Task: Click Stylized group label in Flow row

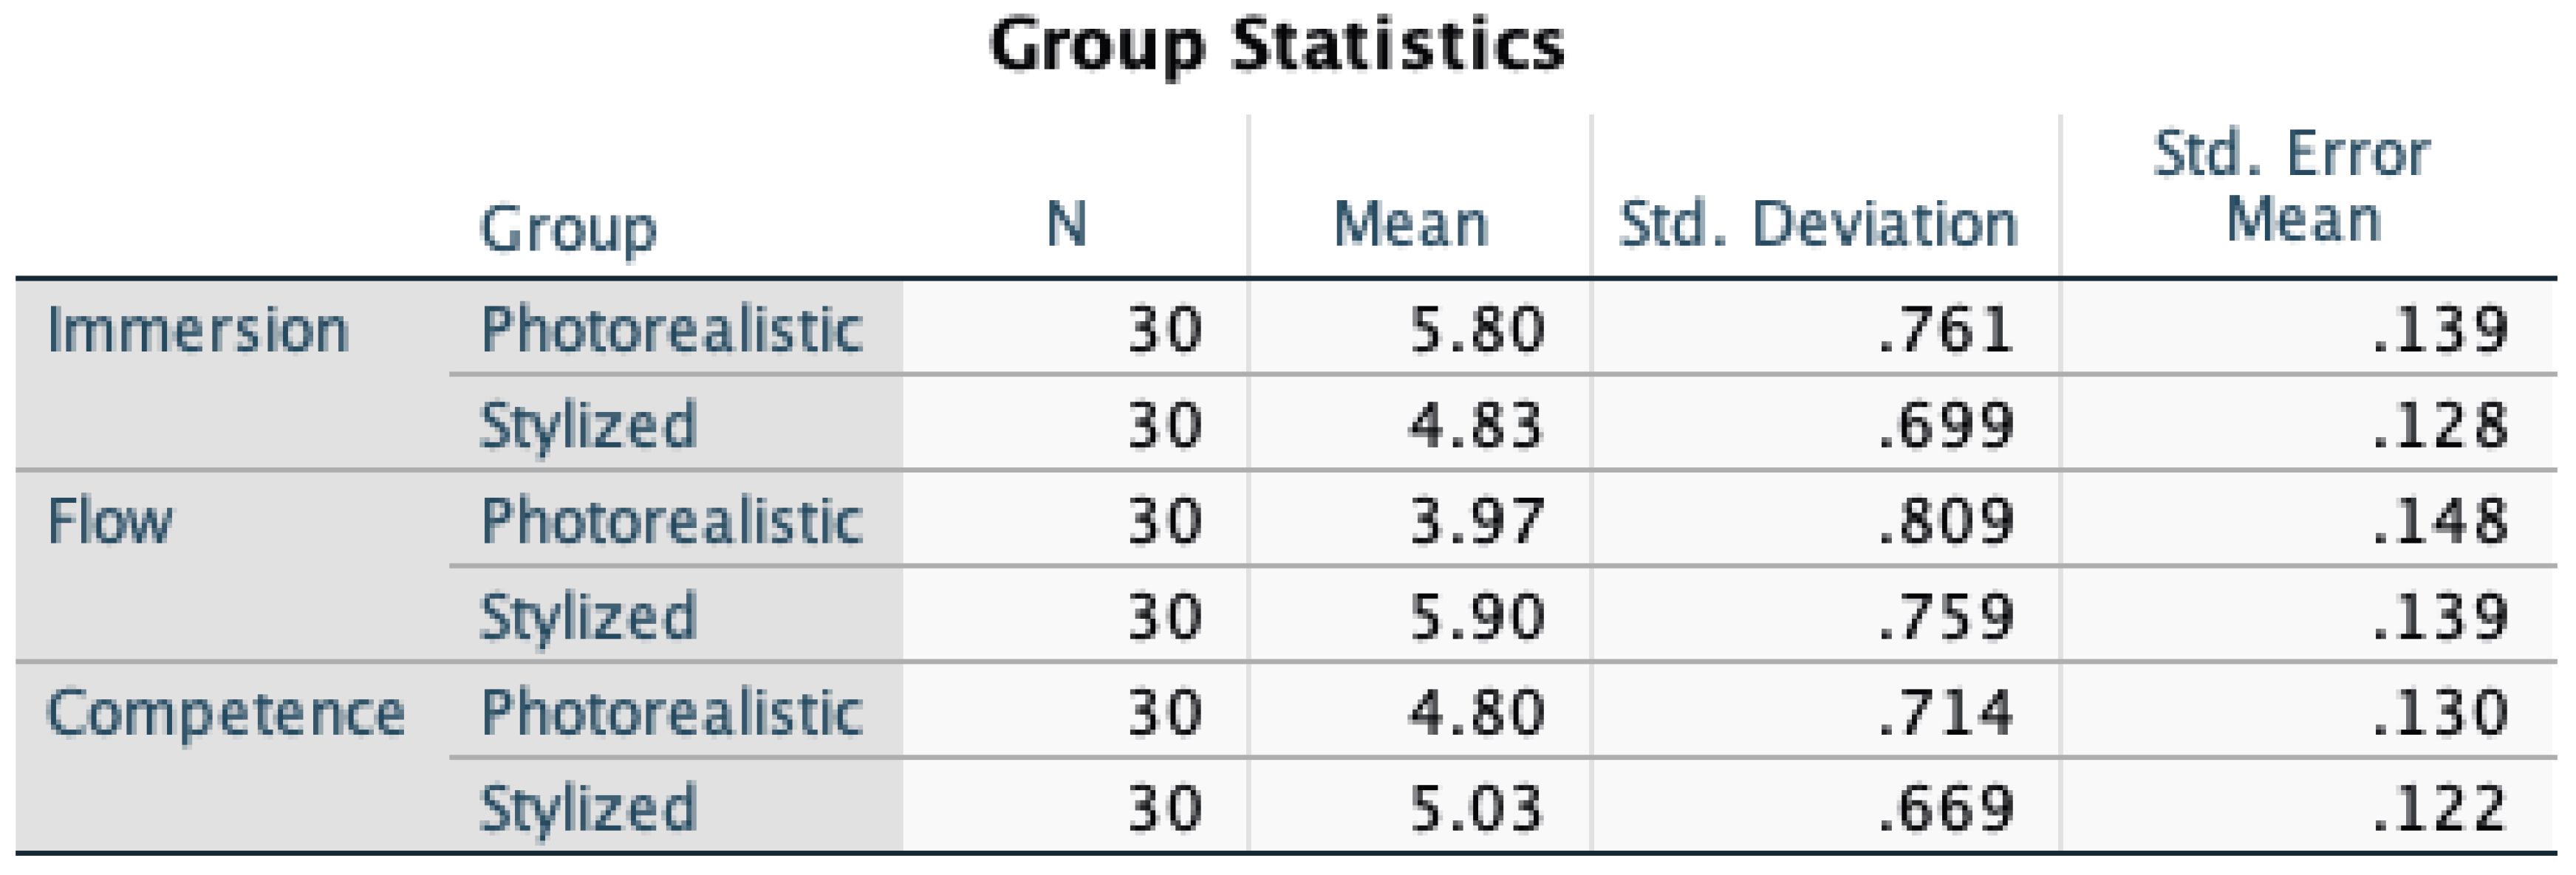Action: [x=588, y=616]
